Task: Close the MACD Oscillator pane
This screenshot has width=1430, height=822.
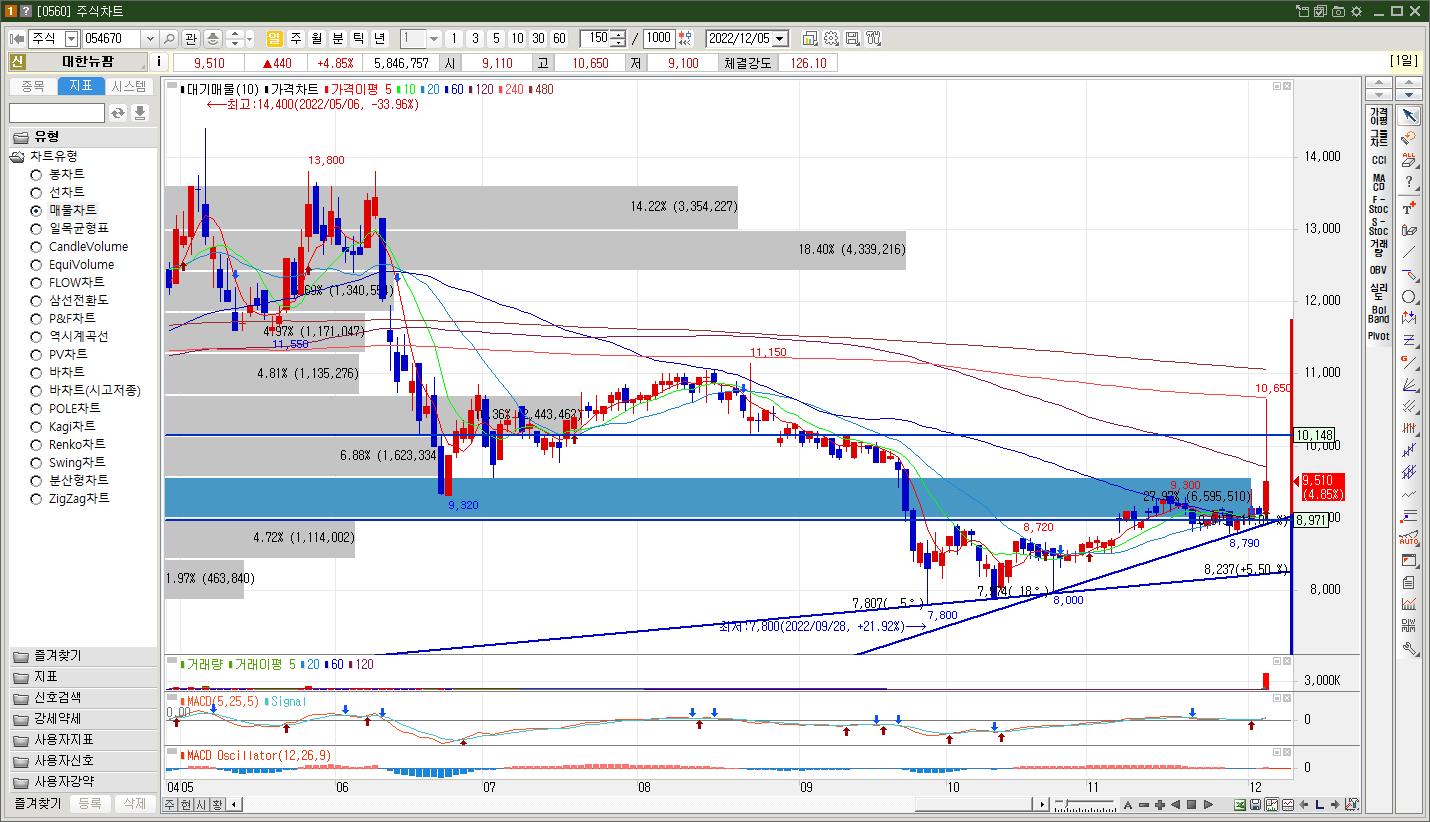Action: pyautogui.click(x=1286, y=753)
